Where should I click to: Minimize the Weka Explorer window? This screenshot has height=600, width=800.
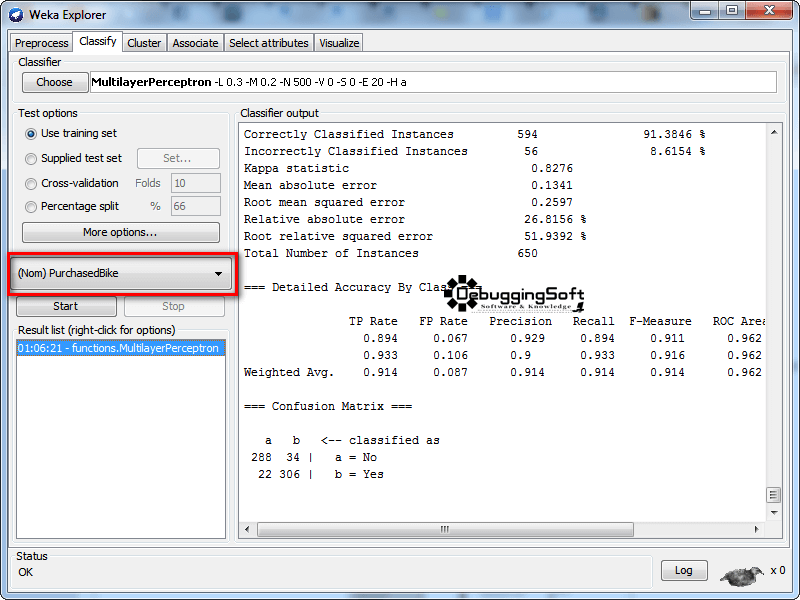click(705, 11)
